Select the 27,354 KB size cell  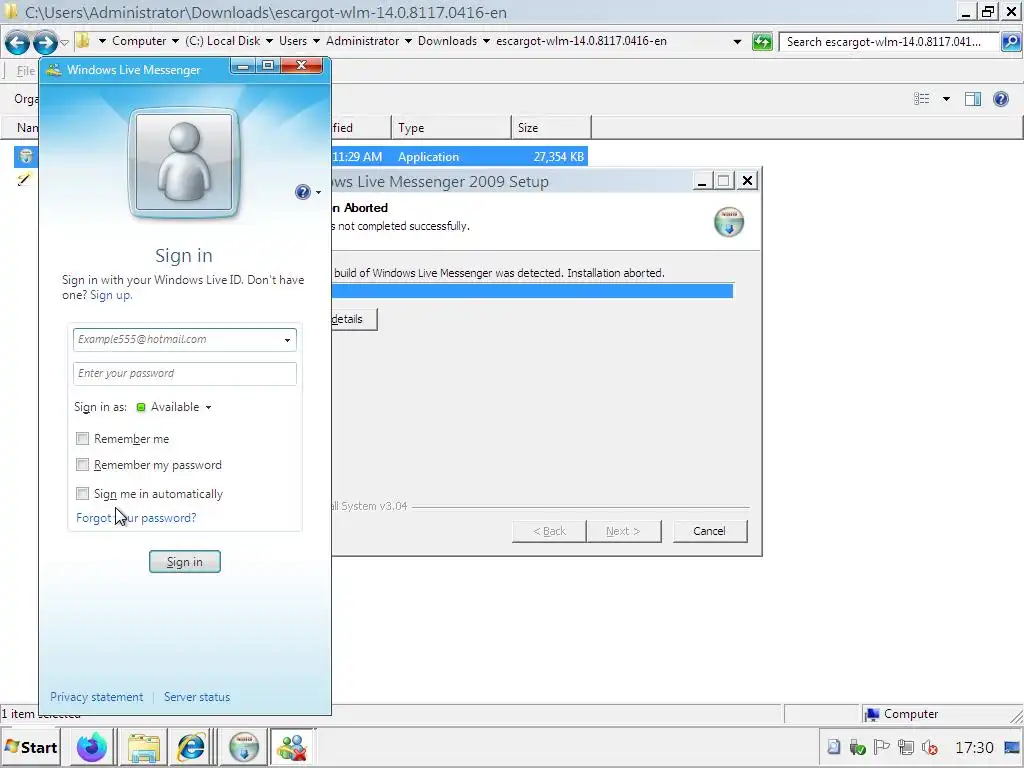[x=558, y=157]
